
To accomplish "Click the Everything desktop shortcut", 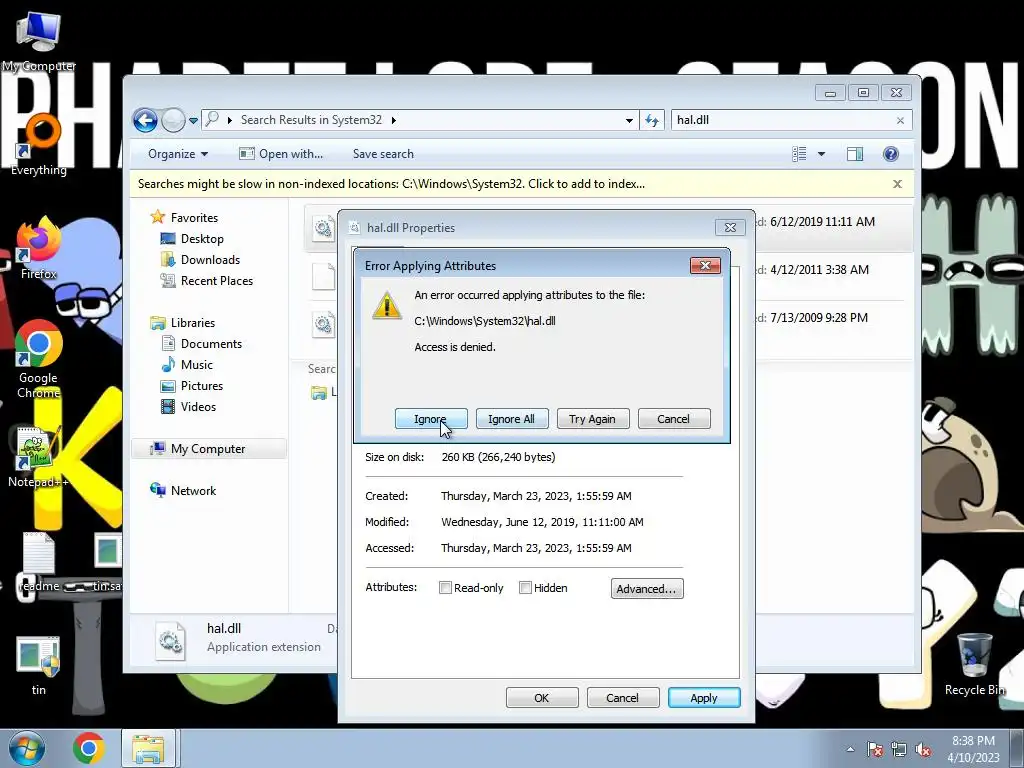I will click(x=39, y=145).
